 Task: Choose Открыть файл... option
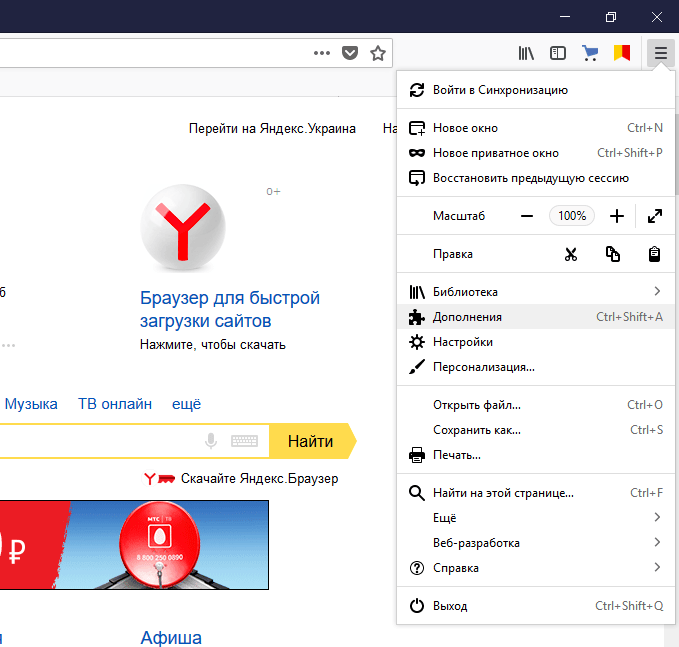536,405
